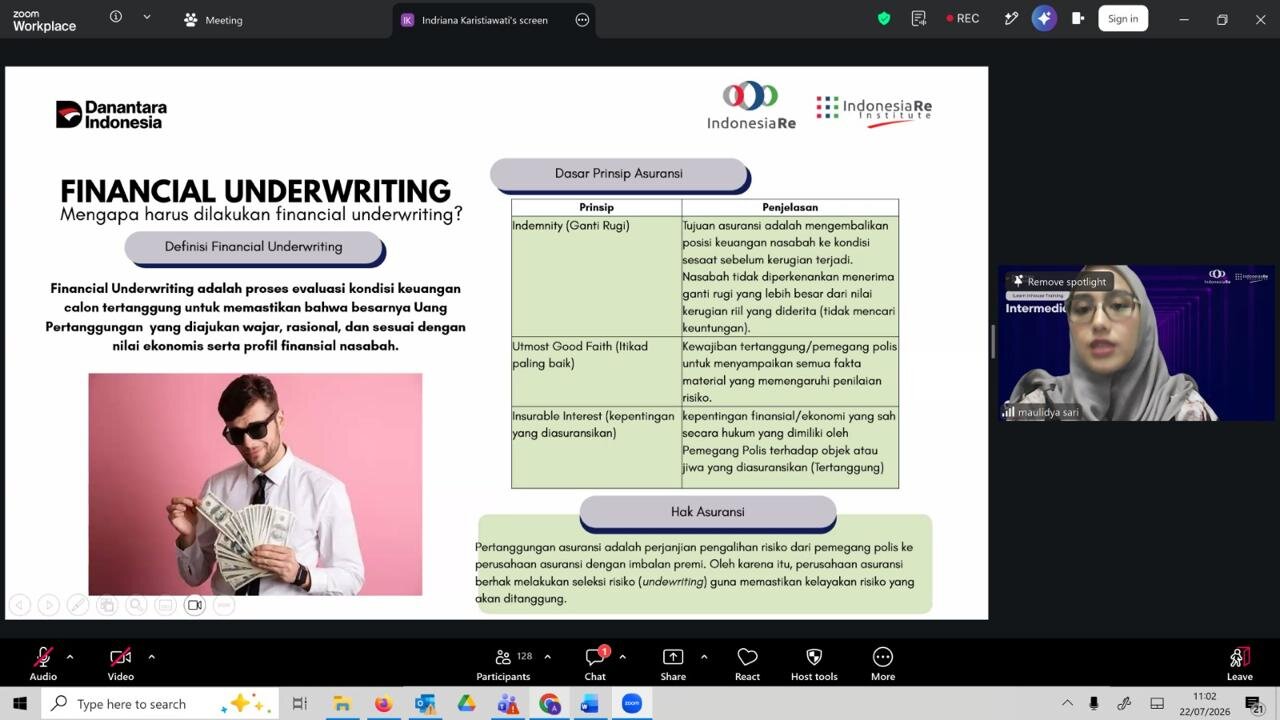Open Google Chrome from the taskbar
The image size is (1280, 720).
[x=550, y=704]
